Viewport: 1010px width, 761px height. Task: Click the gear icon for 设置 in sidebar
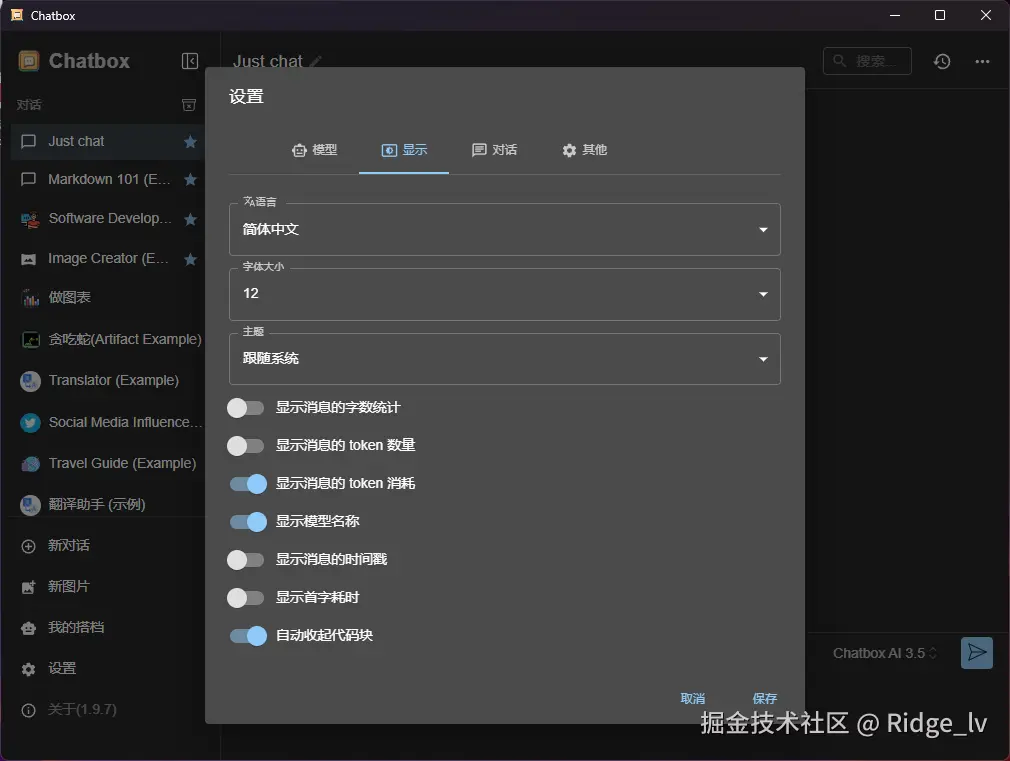pyautogui.click(x=28, y=669)
